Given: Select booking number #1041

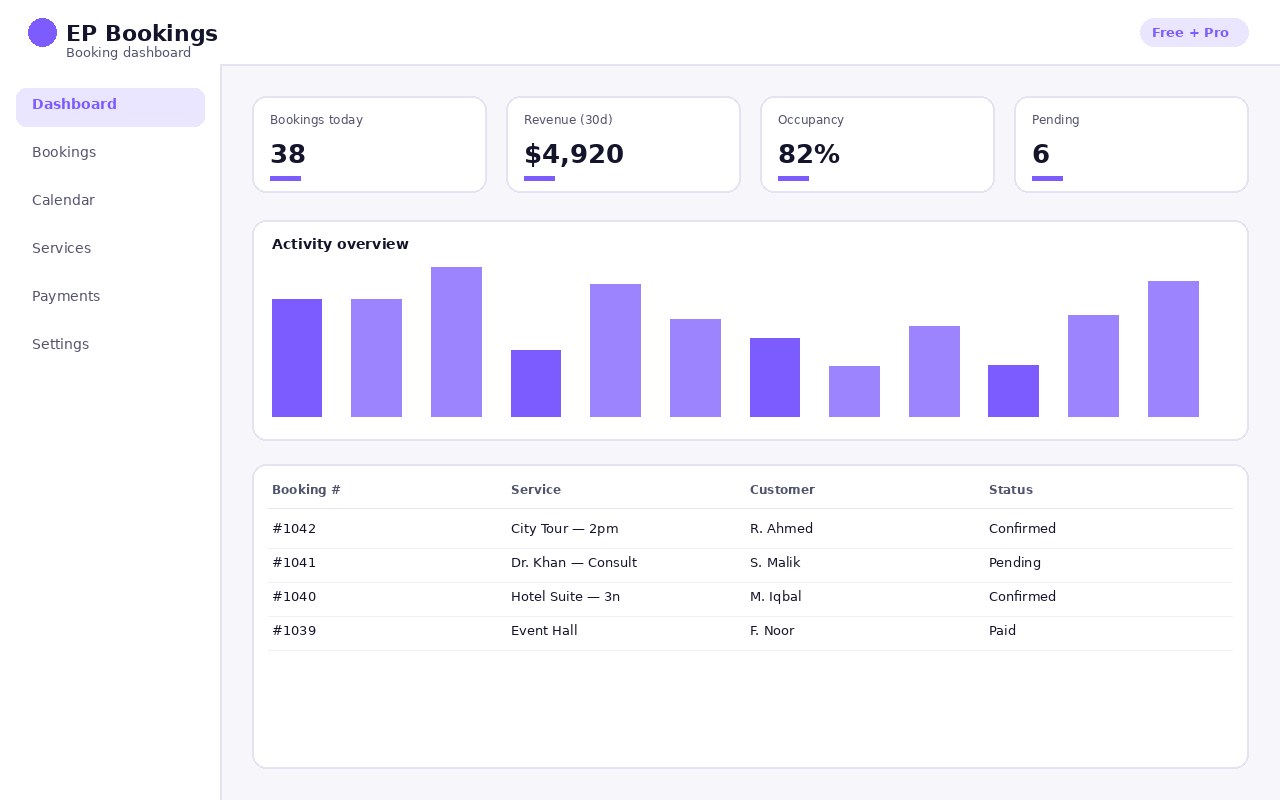Looking at the screenshot, I should pos(294,563).
